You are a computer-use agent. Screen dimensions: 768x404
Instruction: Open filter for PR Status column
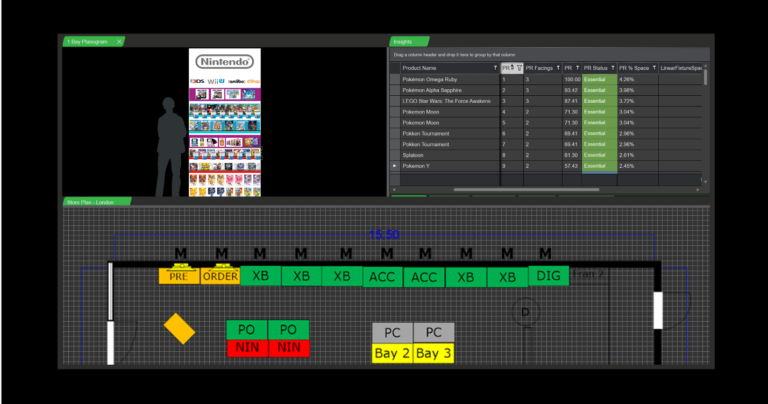click(x=613, y=68)
